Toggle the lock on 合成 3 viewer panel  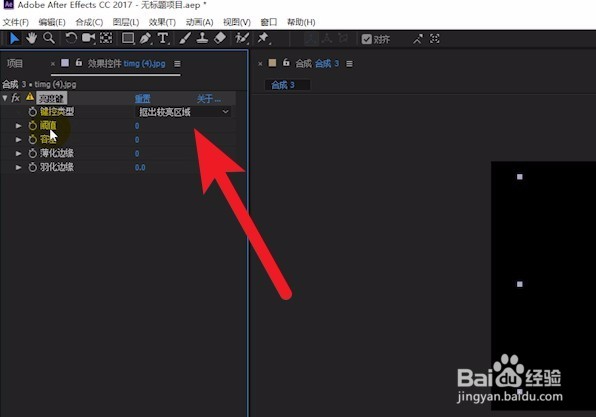pos(286,62)
